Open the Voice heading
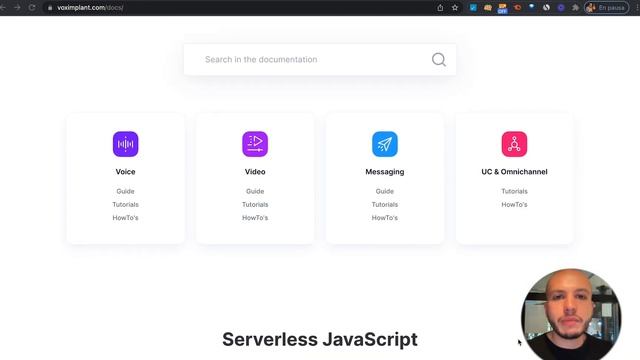Image resolution: width=640 pixels, height=360 pixels. [x=125, y=172]
